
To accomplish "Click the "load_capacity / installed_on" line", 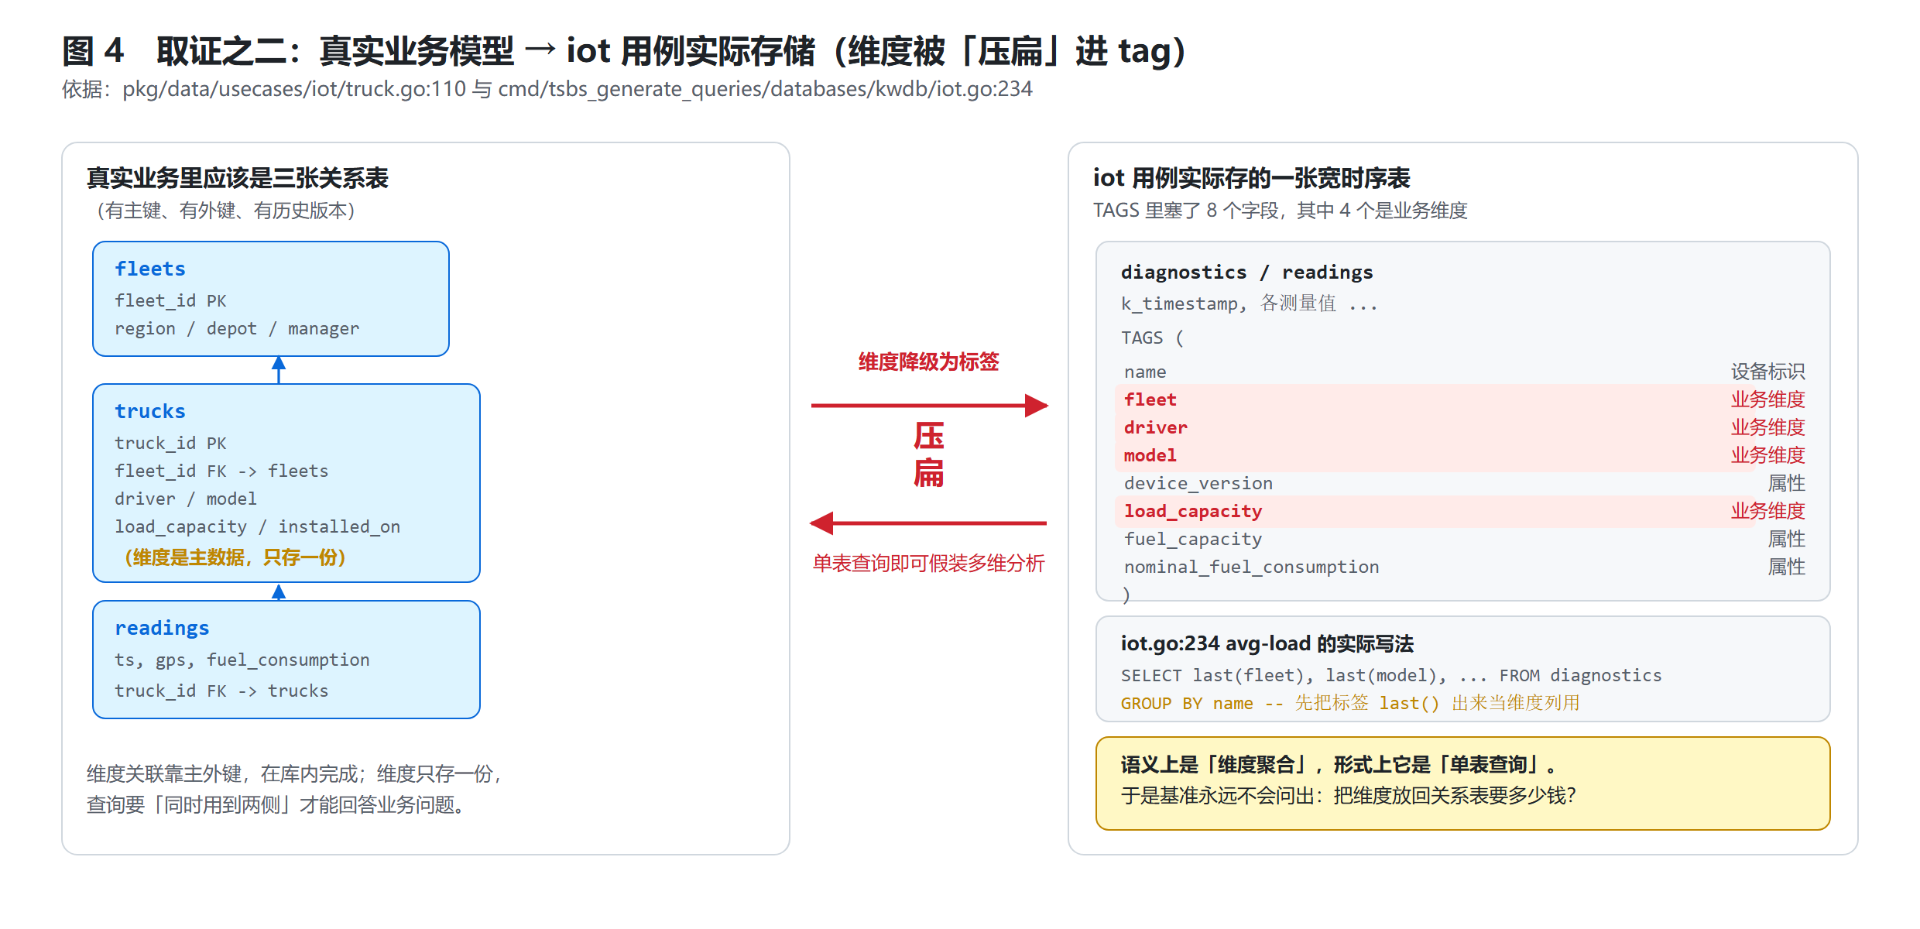I will 257,527.
